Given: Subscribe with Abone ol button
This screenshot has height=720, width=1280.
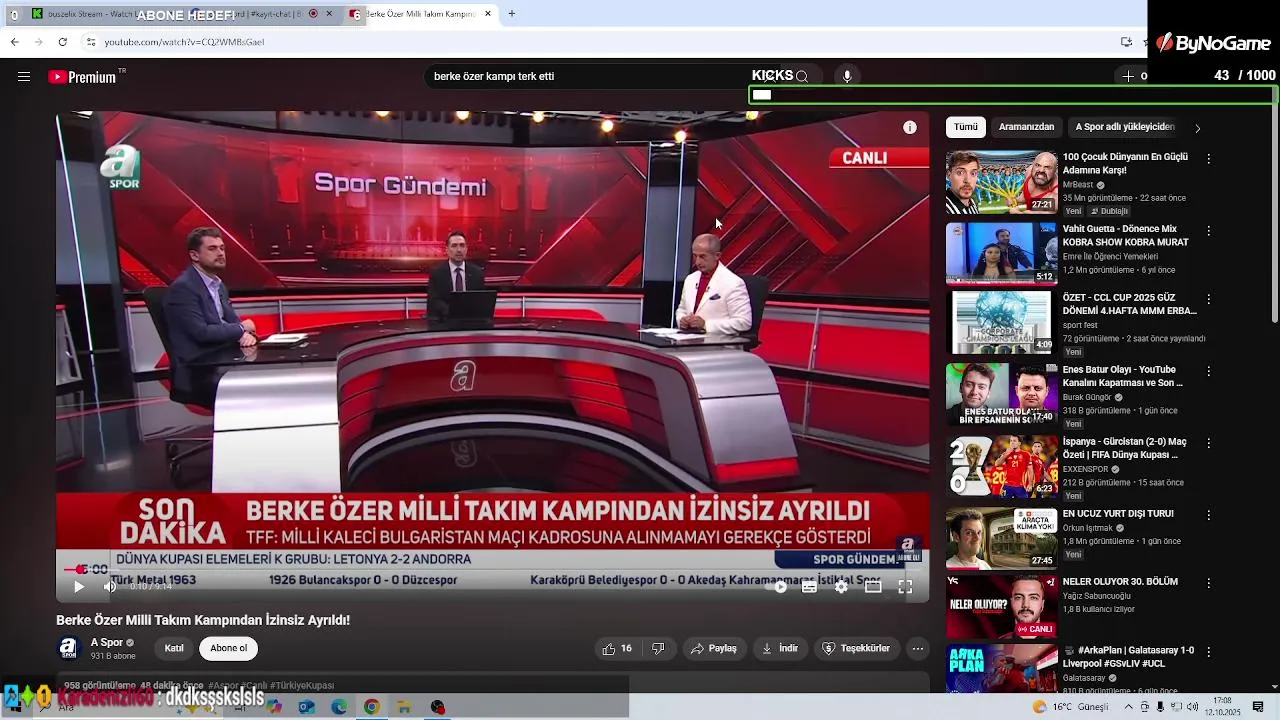Looking at the screenshot, I should (x=229, y=648).
